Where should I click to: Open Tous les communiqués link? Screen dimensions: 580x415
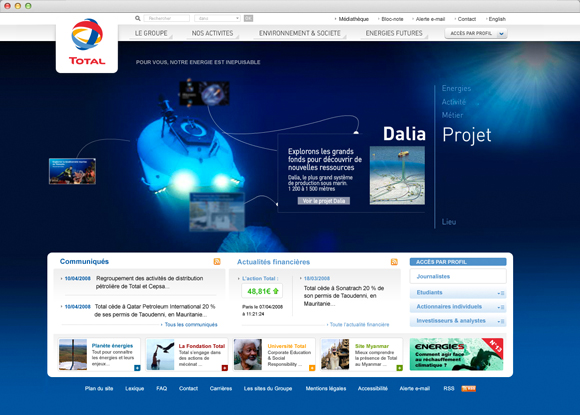click(191, 324)
